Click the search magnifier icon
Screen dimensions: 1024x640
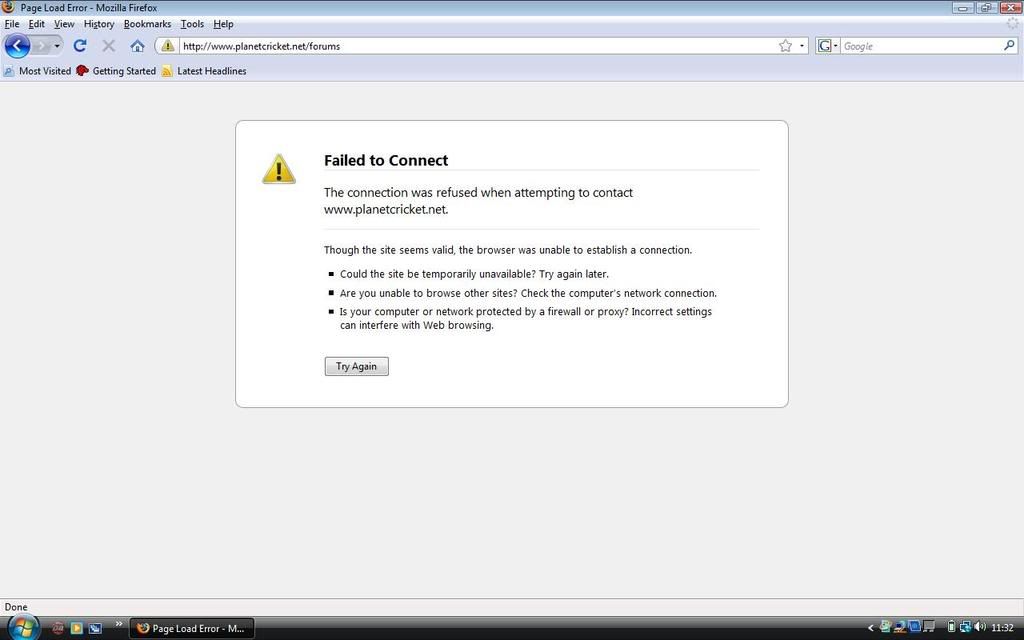point(1009,46)
